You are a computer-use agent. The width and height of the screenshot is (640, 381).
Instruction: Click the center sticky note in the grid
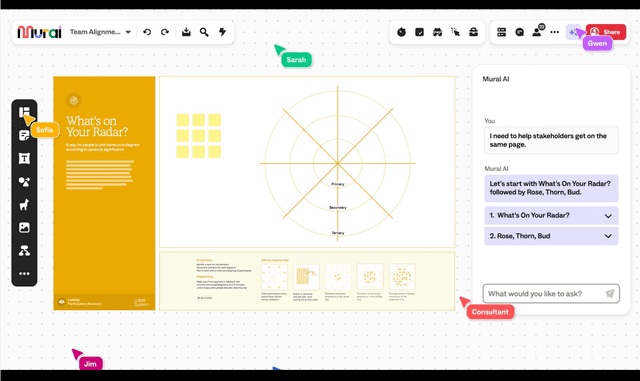click(198, 136)
